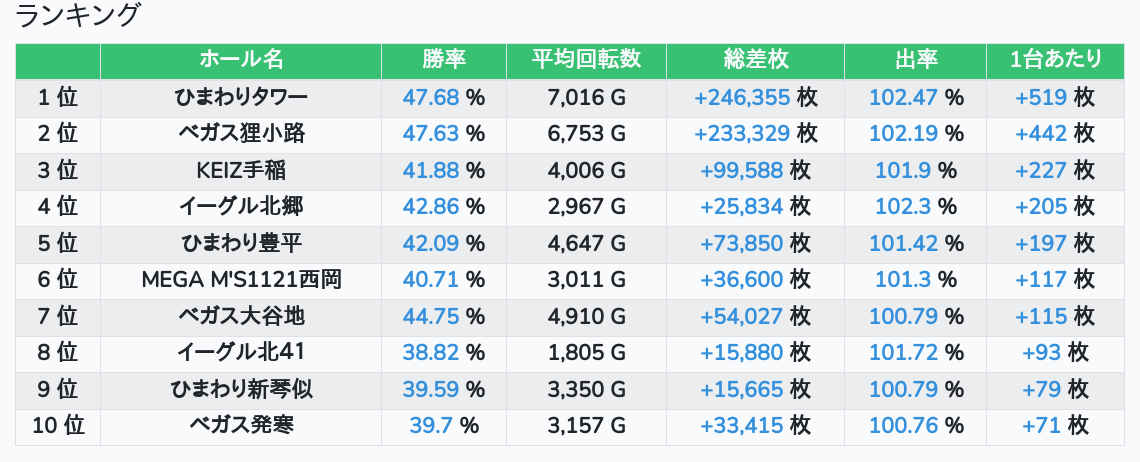Click the +246,355 total difference value

742,97
